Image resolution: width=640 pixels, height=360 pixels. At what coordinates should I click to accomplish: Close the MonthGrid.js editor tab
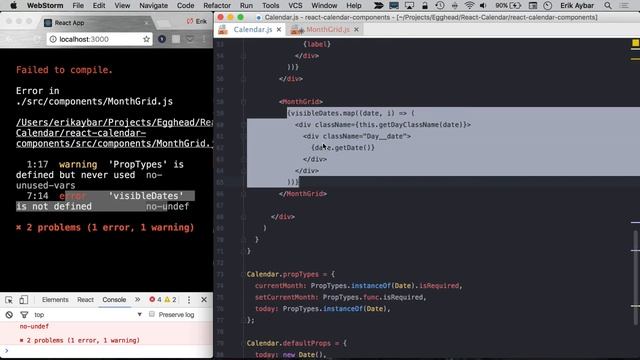[356, 29]
